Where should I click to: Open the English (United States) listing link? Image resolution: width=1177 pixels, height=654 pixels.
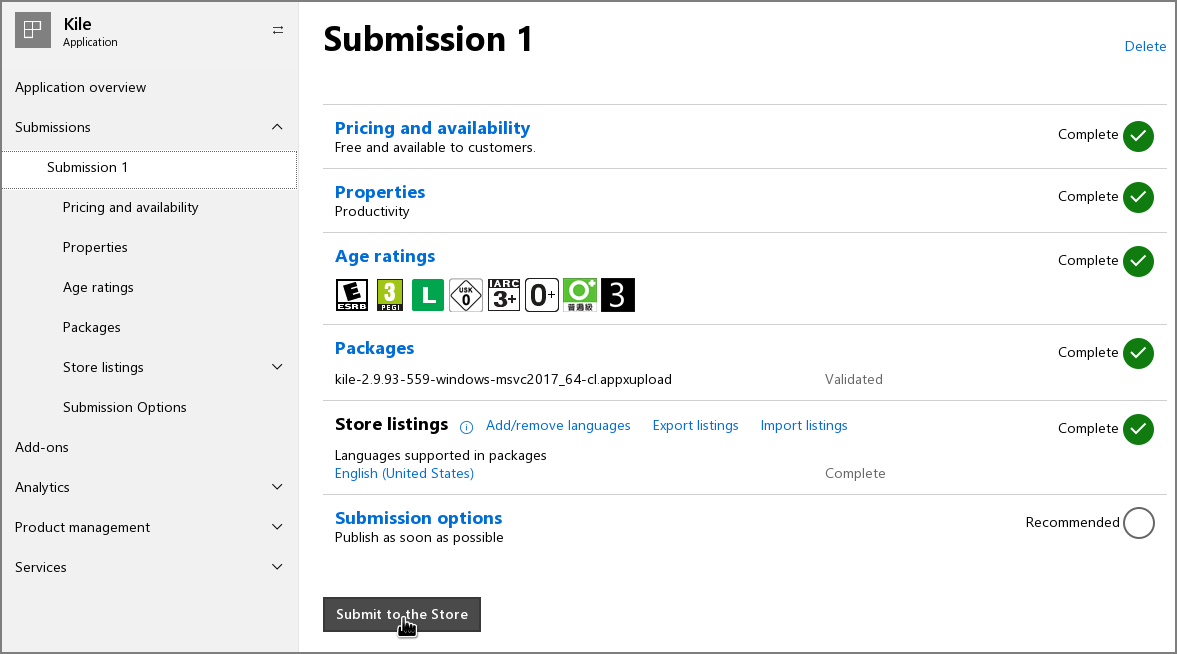pos(404,473)
